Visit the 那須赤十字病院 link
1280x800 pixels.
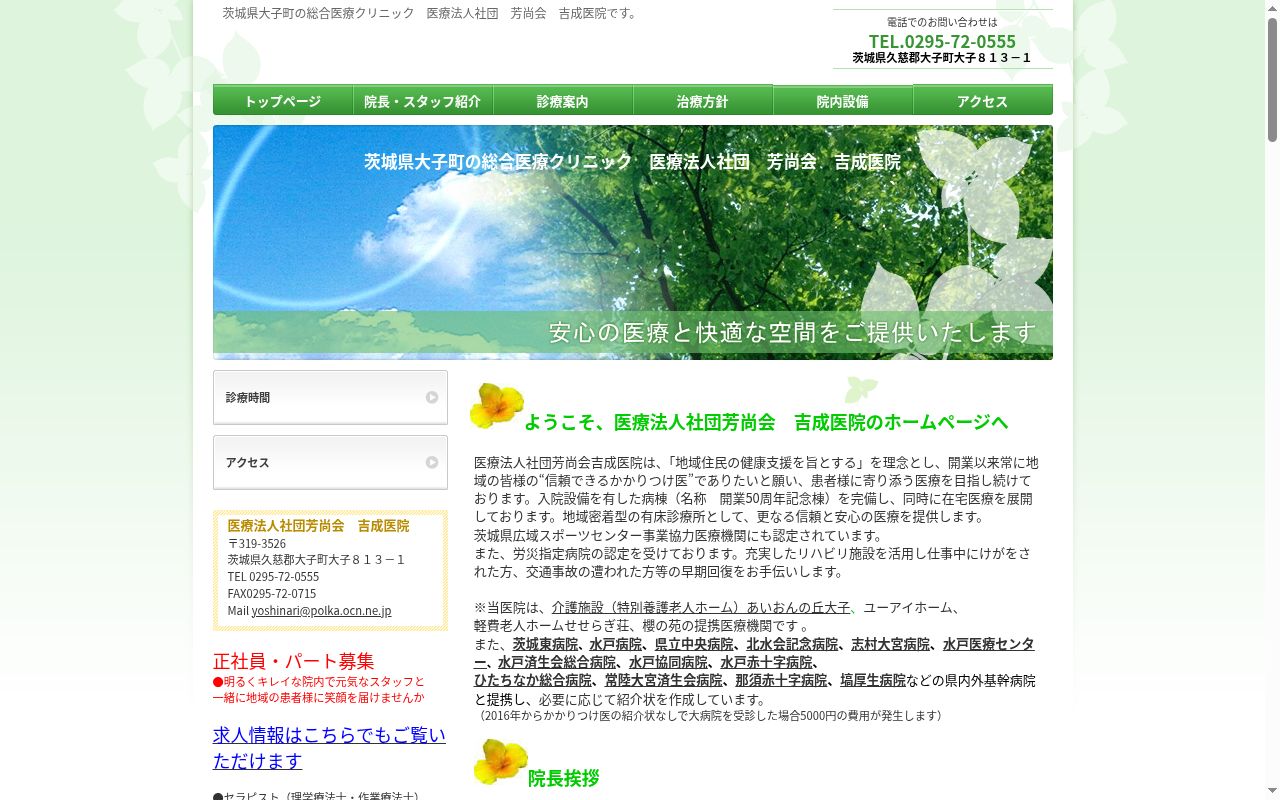(x=781, y=680)
